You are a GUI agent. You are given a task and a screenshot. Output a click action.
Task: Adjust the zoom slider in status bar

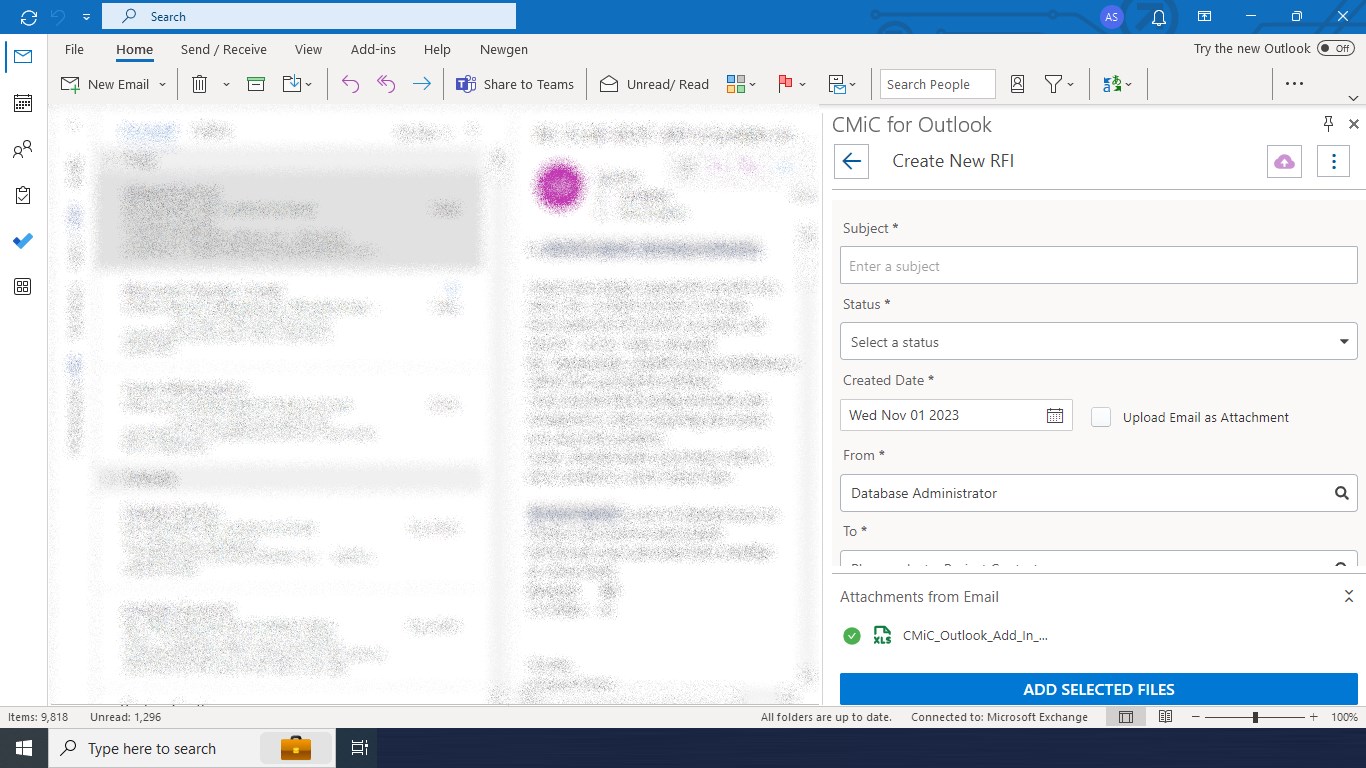(1255, 717)
